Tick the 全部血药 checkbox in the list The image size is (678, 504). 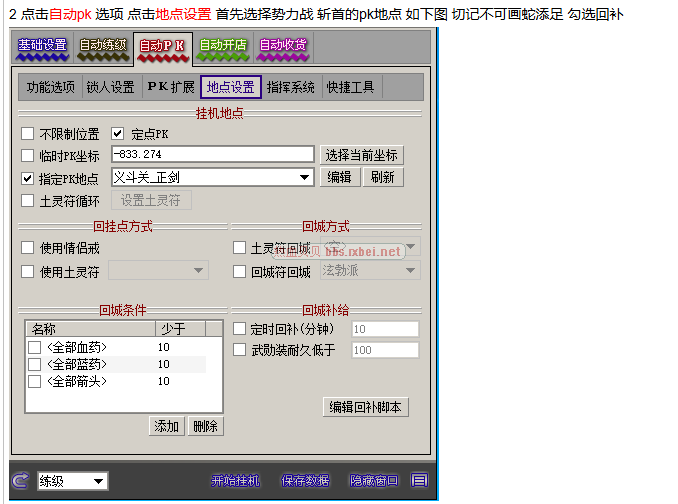tap(35, 347)
